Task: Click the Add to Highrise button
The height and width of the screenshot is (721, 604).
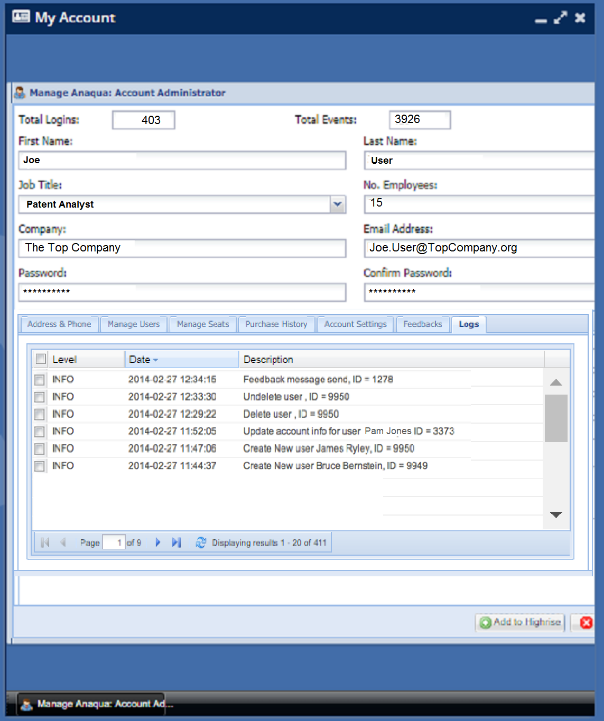Action: [x=520, y=623]
